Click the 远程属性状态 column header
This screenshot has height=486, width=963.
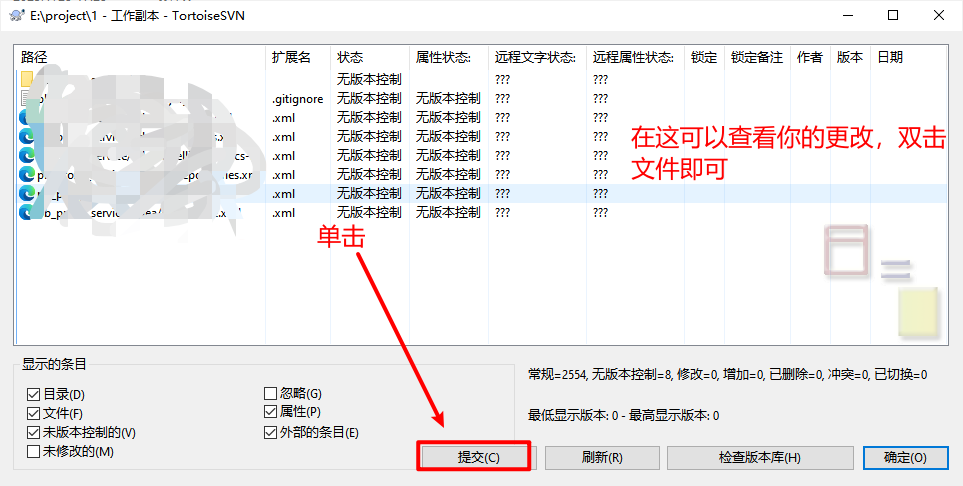click(x=635, y=57)
